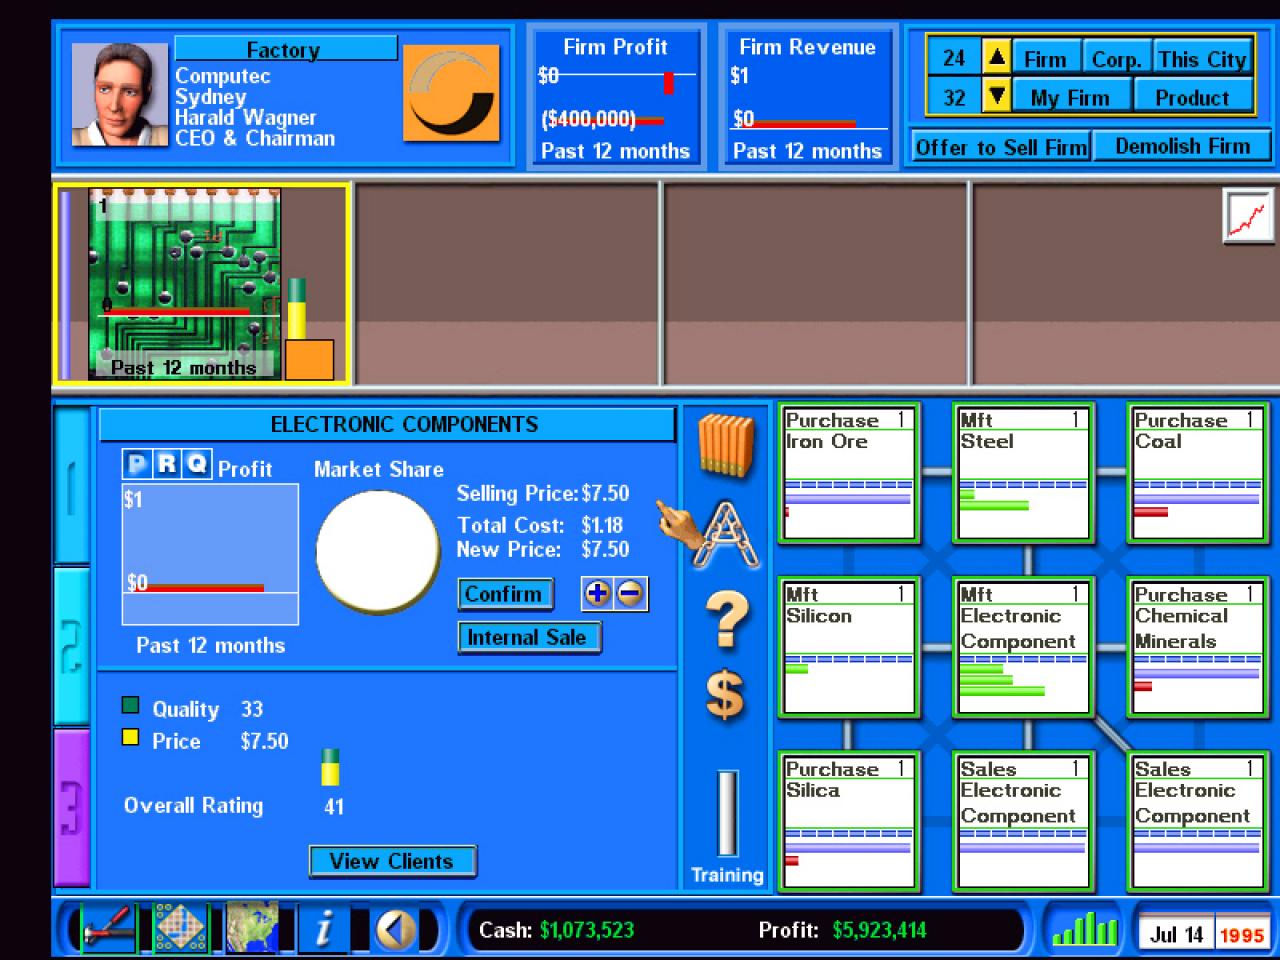Click the Market Share pie chart
Viewport: 1280px width, 960px height.
click(378, 551)
